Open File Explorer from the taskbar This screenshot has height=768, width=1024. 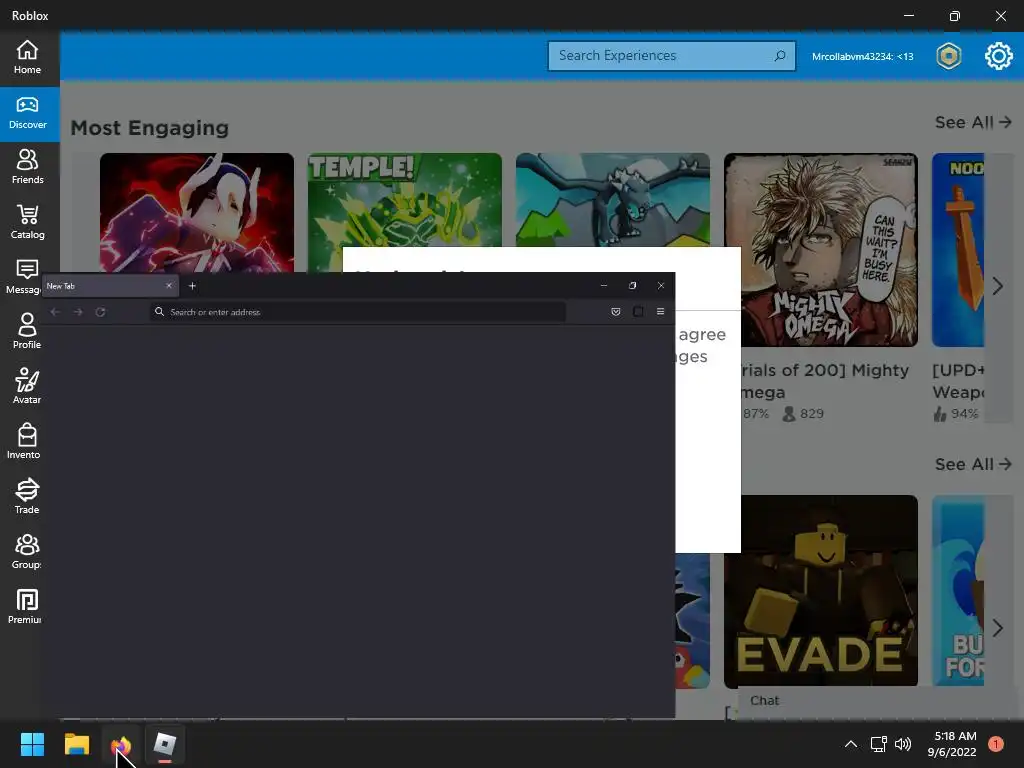tap(77, 744)
